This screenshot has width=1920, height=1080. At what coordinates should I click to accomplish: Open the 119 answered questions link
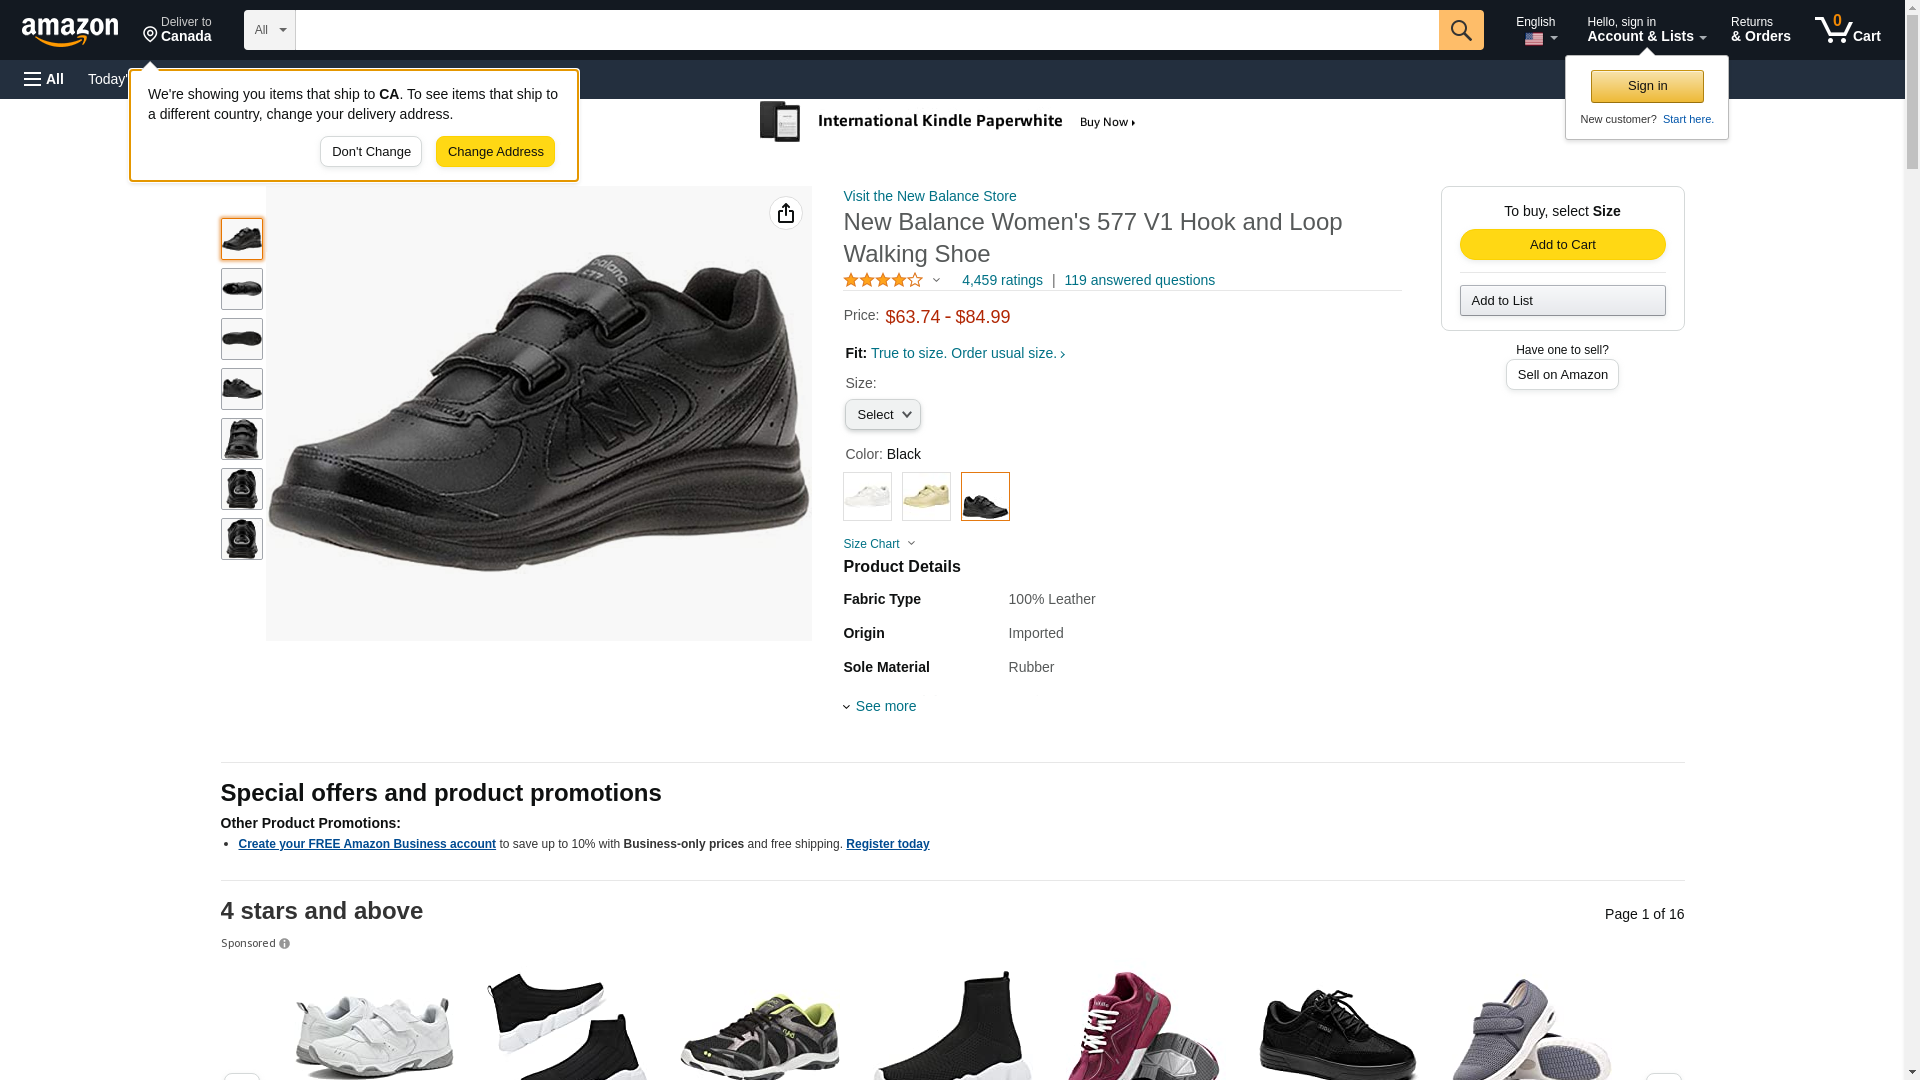pyautogui.click(x=1139, y=281)
